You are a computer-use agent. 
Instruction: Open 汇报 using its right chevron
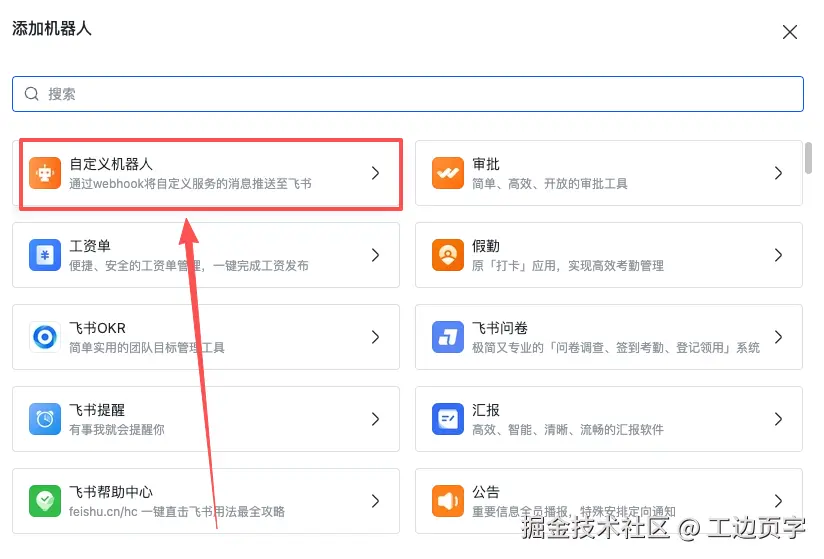pyautogui.click(x=778, y=419)
